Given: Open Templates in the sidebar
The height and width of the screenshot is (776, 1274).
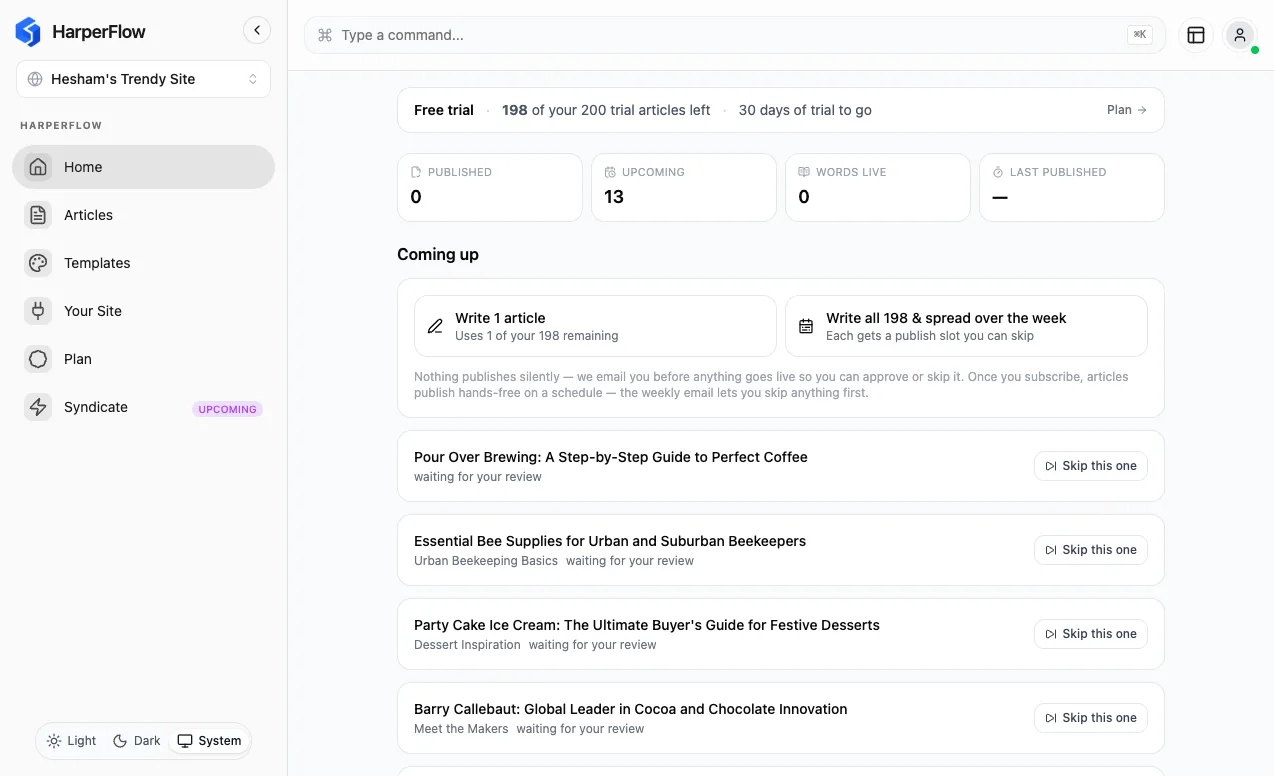Looking at the screenshot, I should click(x=143, y=263).
